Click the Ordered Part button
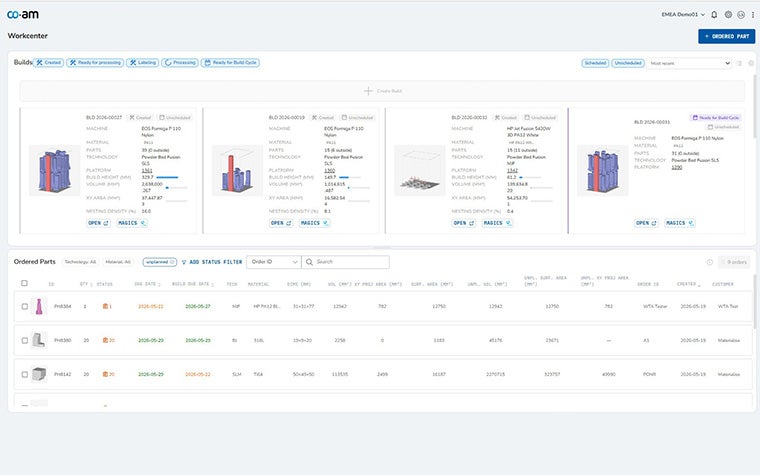760x475 pixels. (727, 36)
